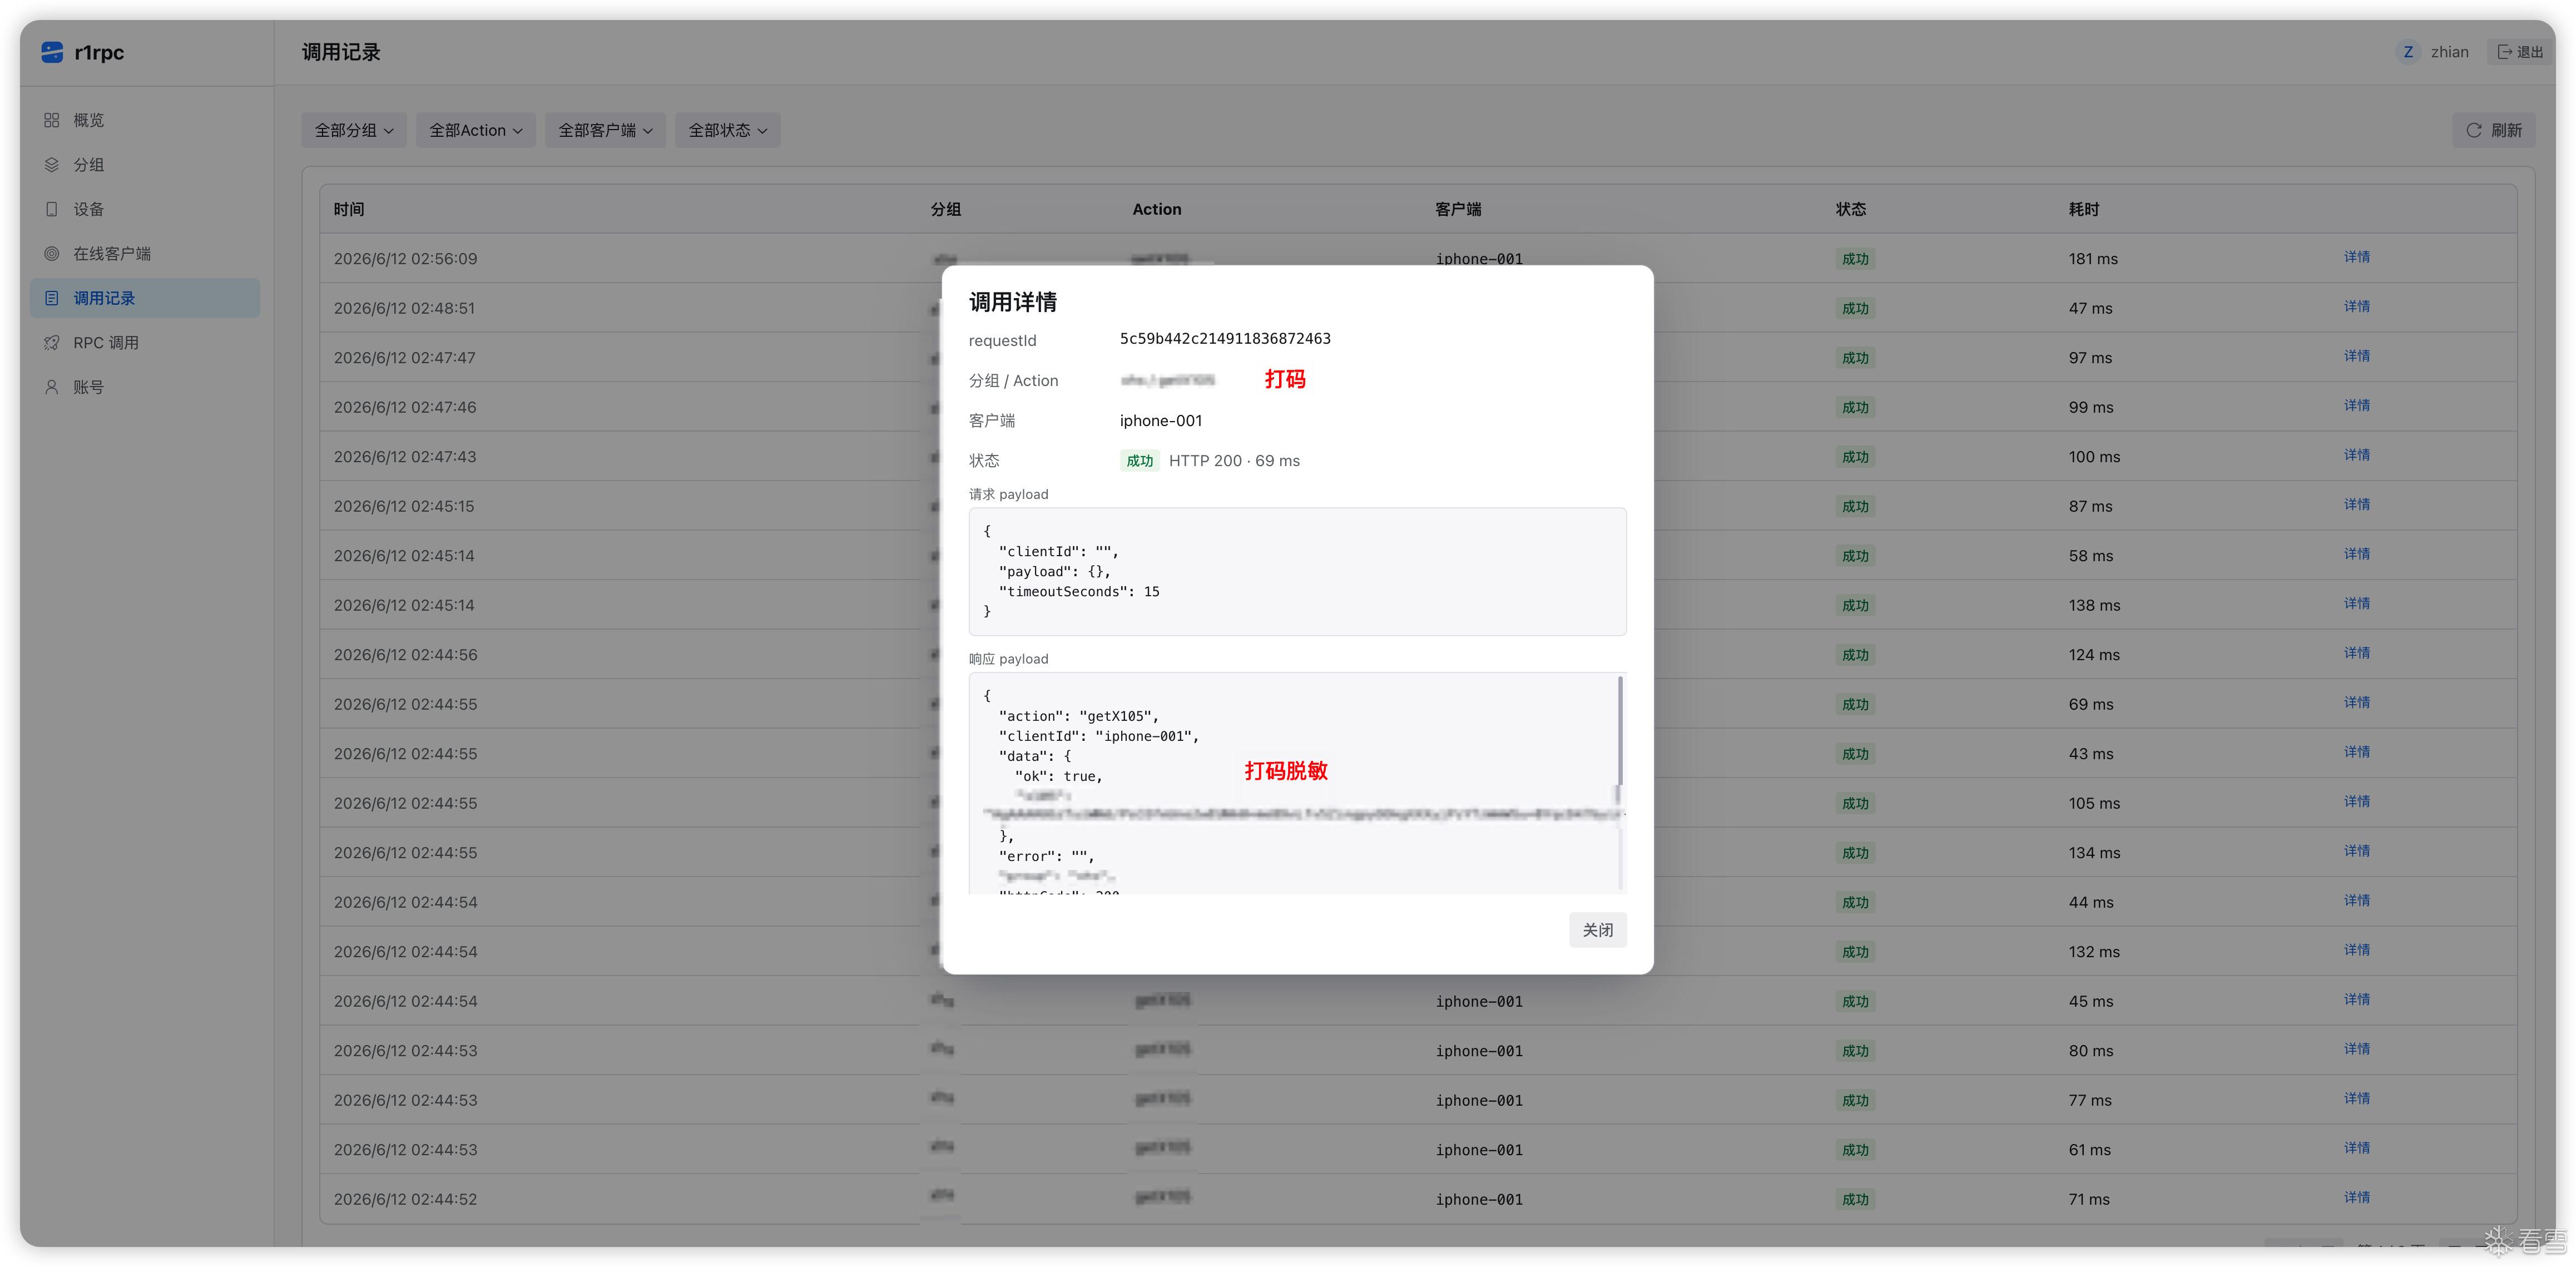Open 详情 for the 80 ms row

[2357, 1049]
